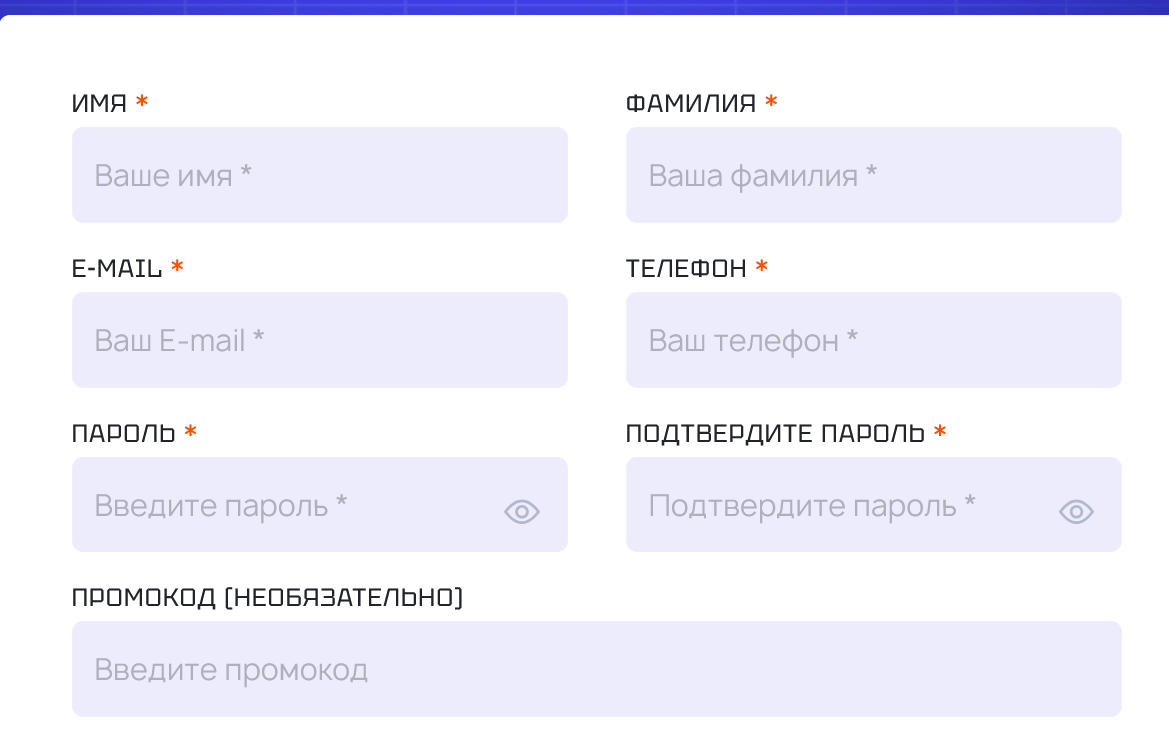Select the E-MAIL label text
The image size is (1169, 745).
click(117, 268)
